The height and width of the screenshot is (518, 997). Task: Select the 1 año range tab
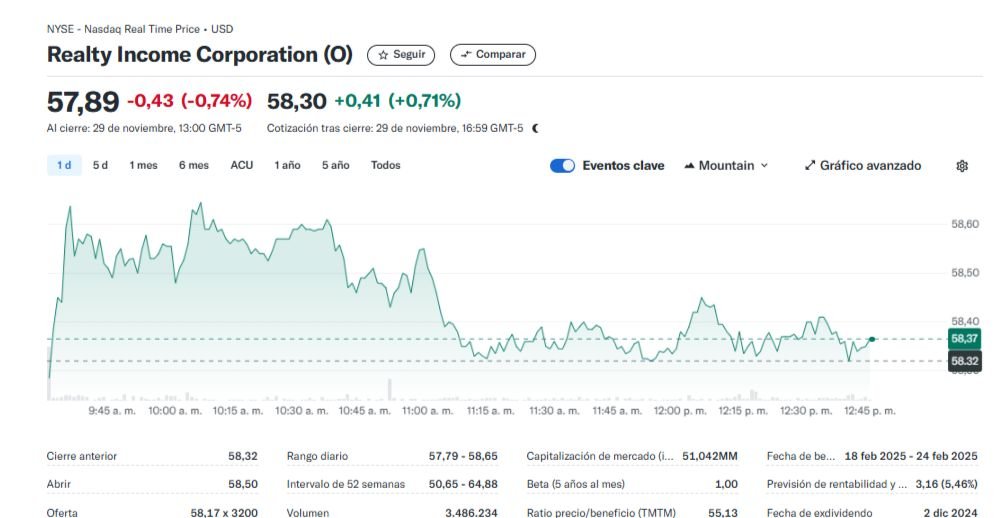click(x=287, y=165)
